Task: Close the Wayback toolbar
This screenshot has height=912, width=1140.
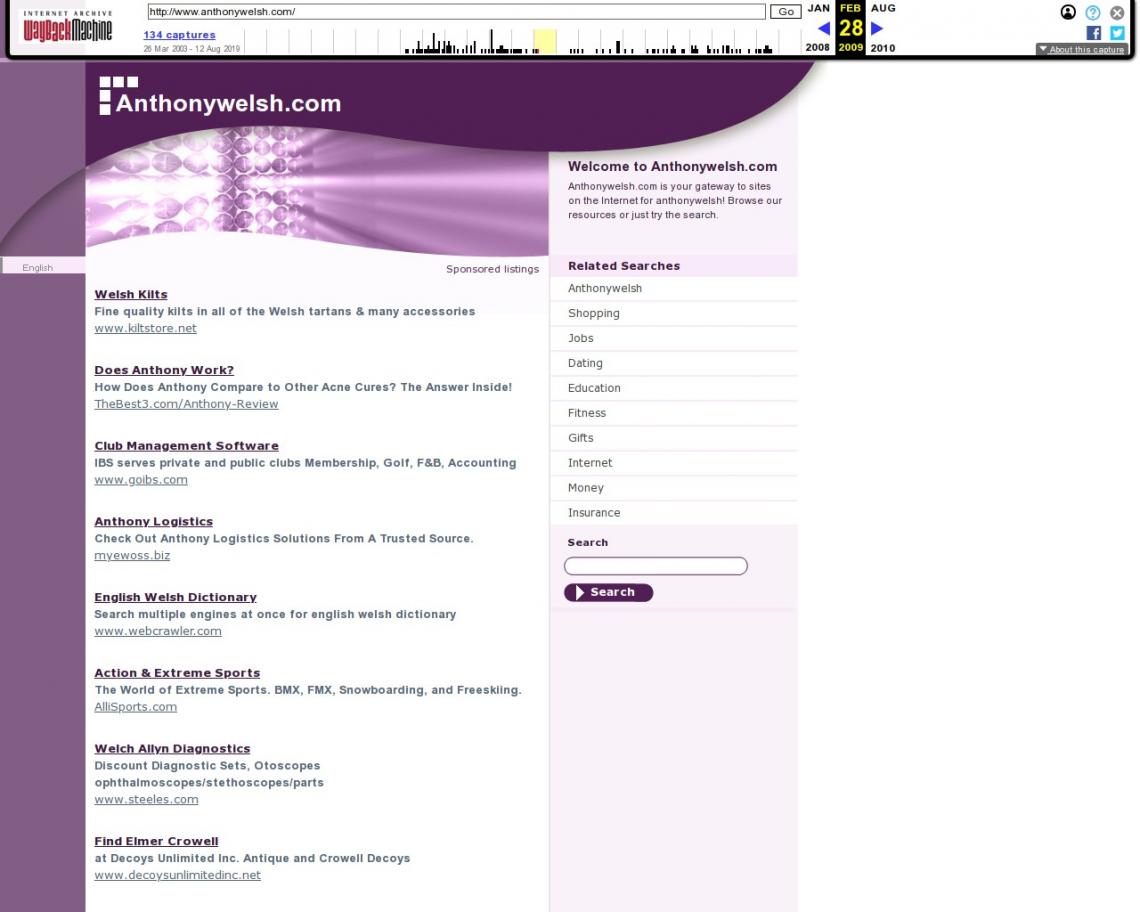Action: (1117, 12)
